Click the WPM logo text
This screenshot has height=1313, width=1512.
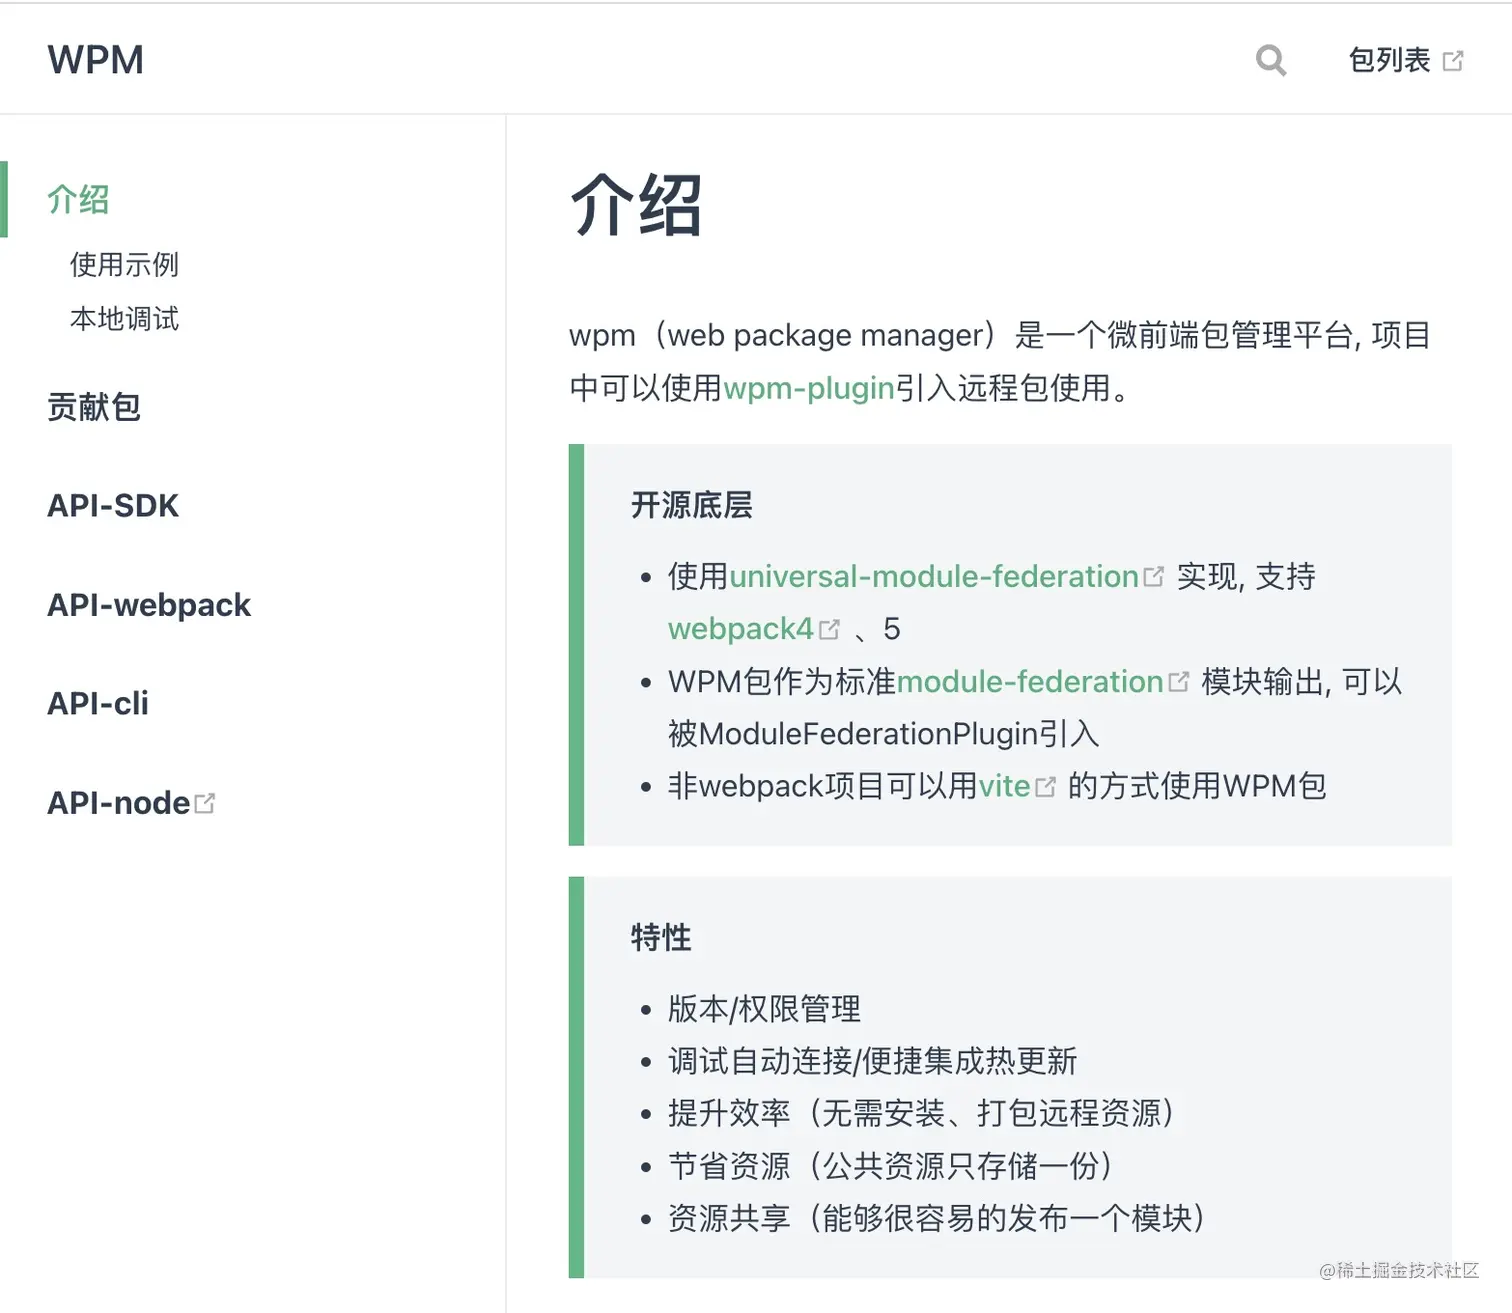tap(95, 59)
